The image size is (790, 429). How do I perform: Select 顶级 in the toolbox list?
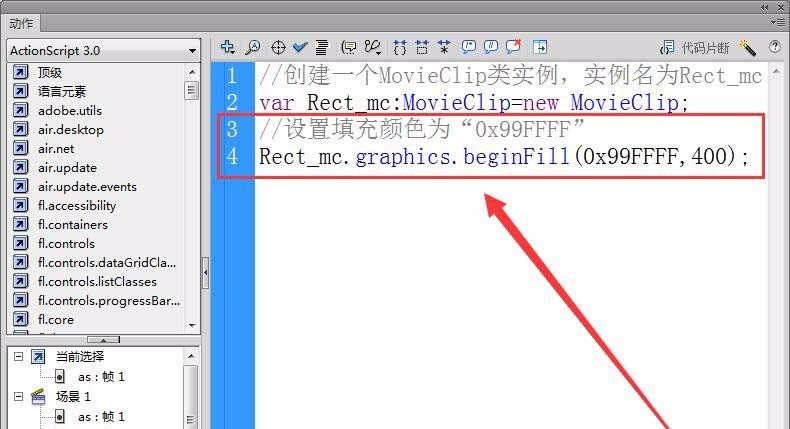49,72
